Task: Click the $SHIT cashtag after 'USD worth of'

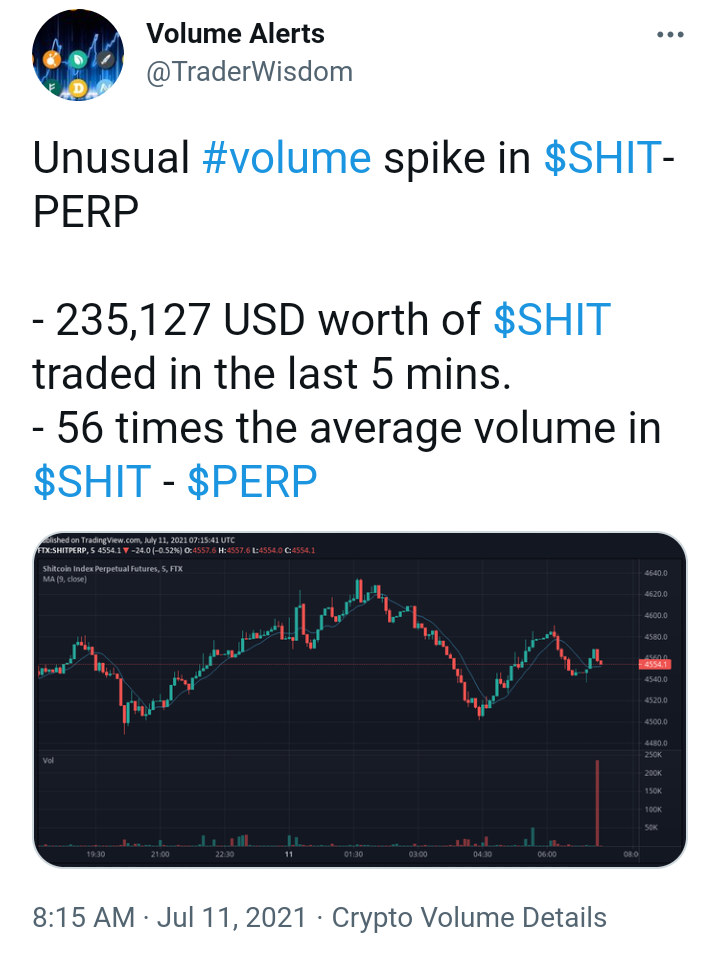Action: coord(552,320)
